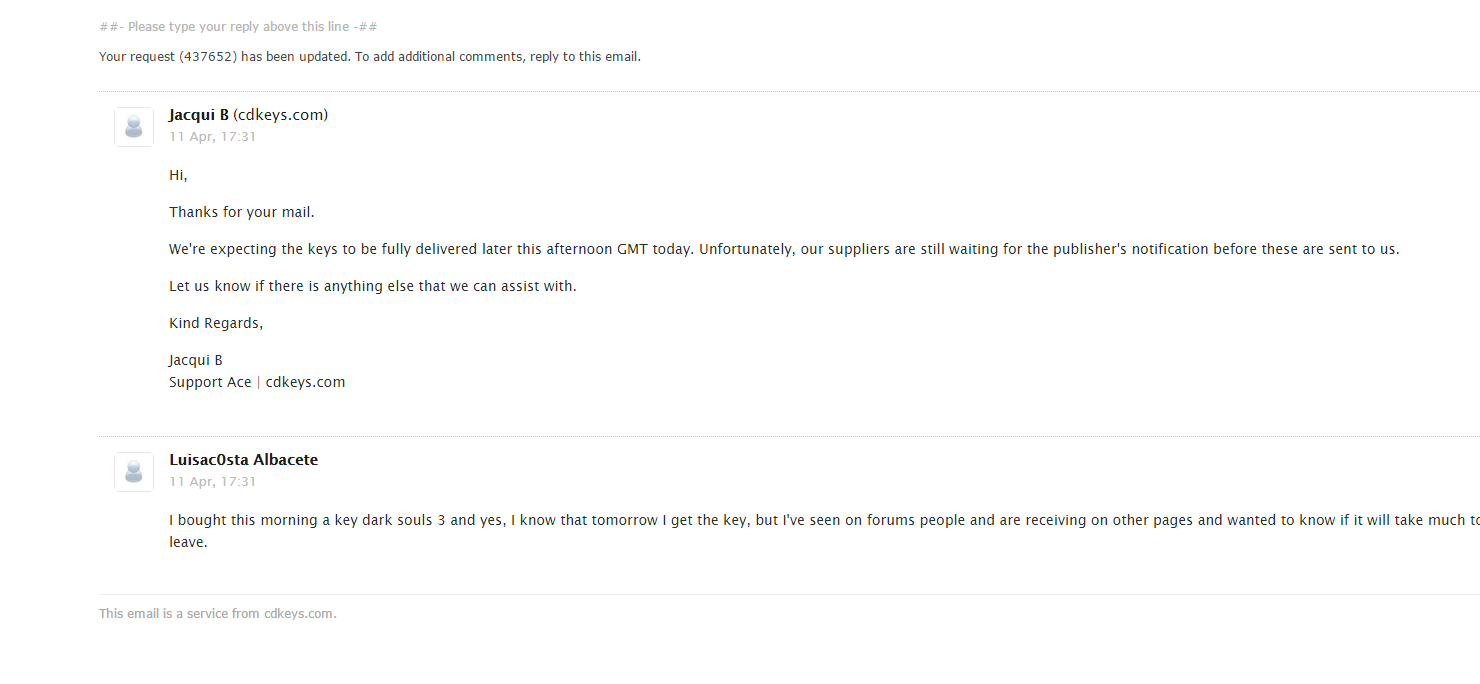This screenshot has height=684, width=1480.
Task: Click the timestamp under Luisac0sta Albacete
Action: [213, 482]
